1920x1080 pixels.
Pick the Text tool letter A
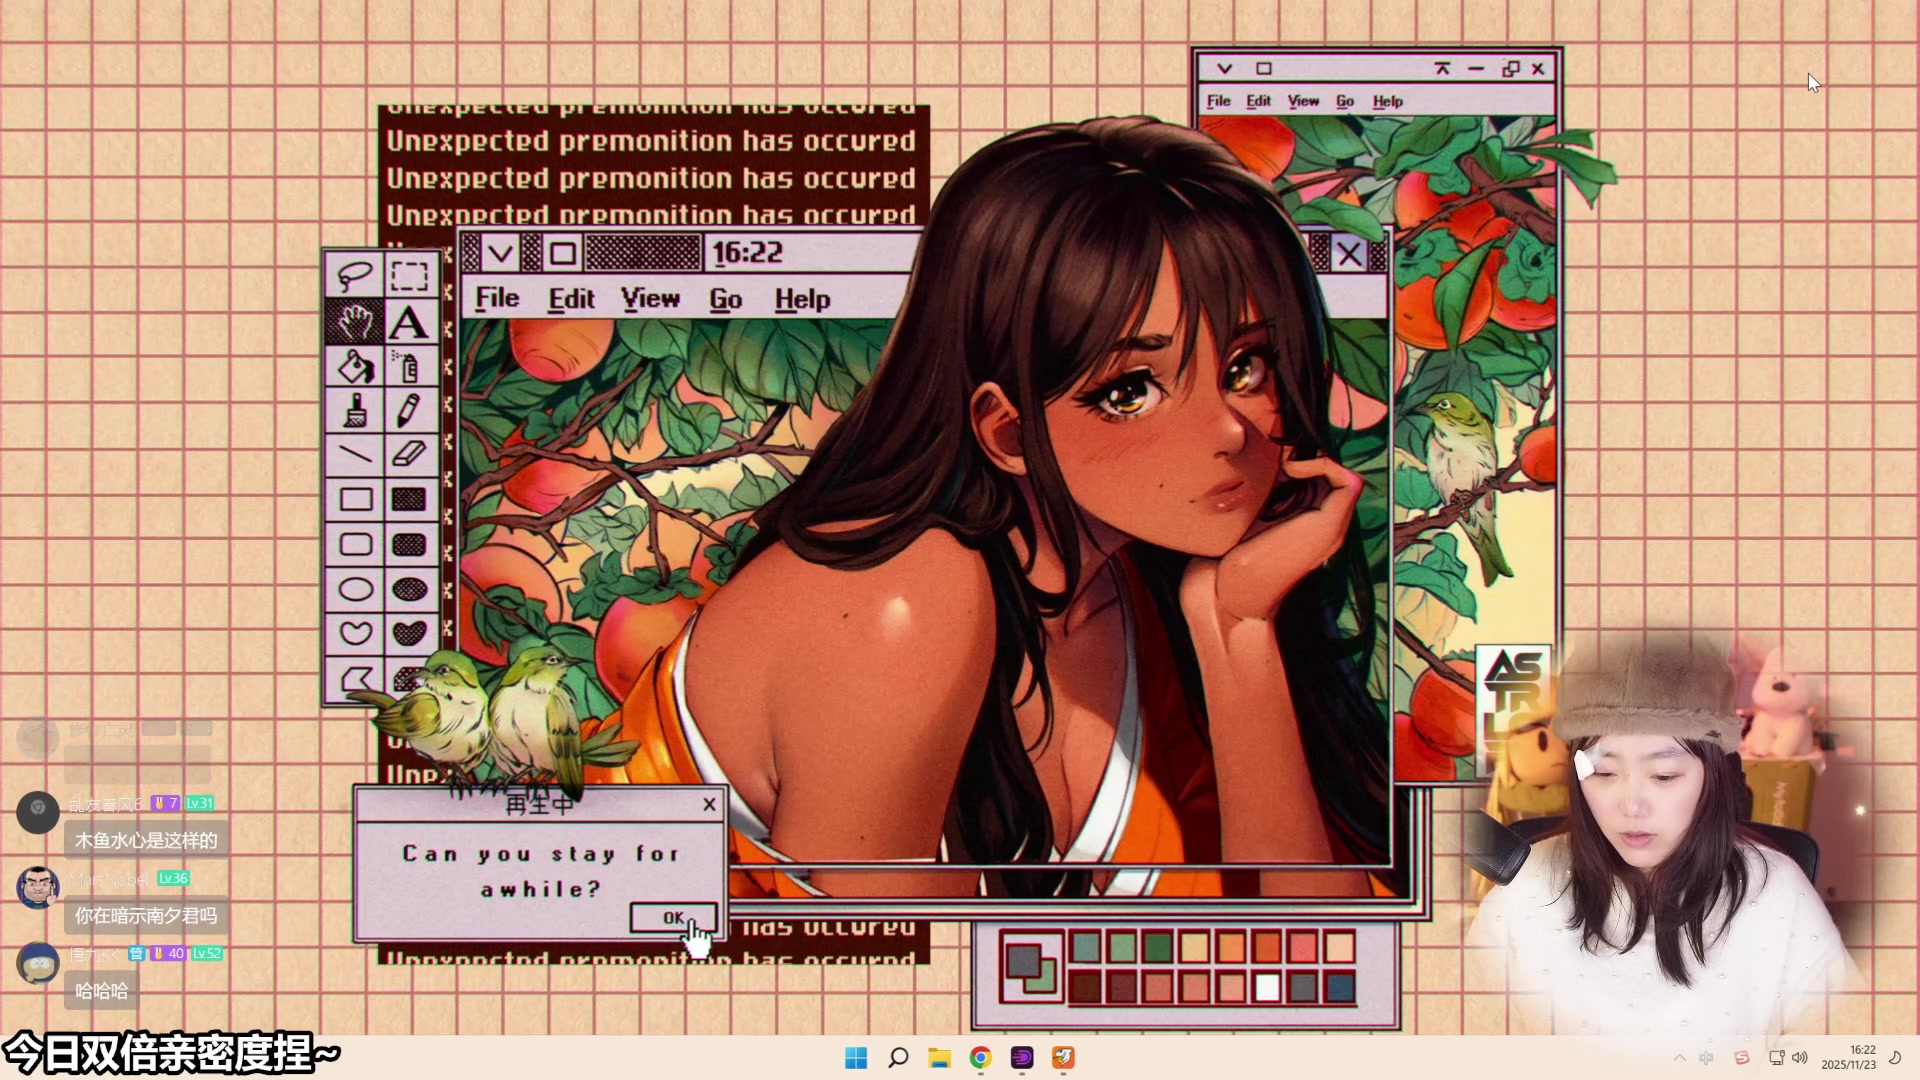click(408, 322)
